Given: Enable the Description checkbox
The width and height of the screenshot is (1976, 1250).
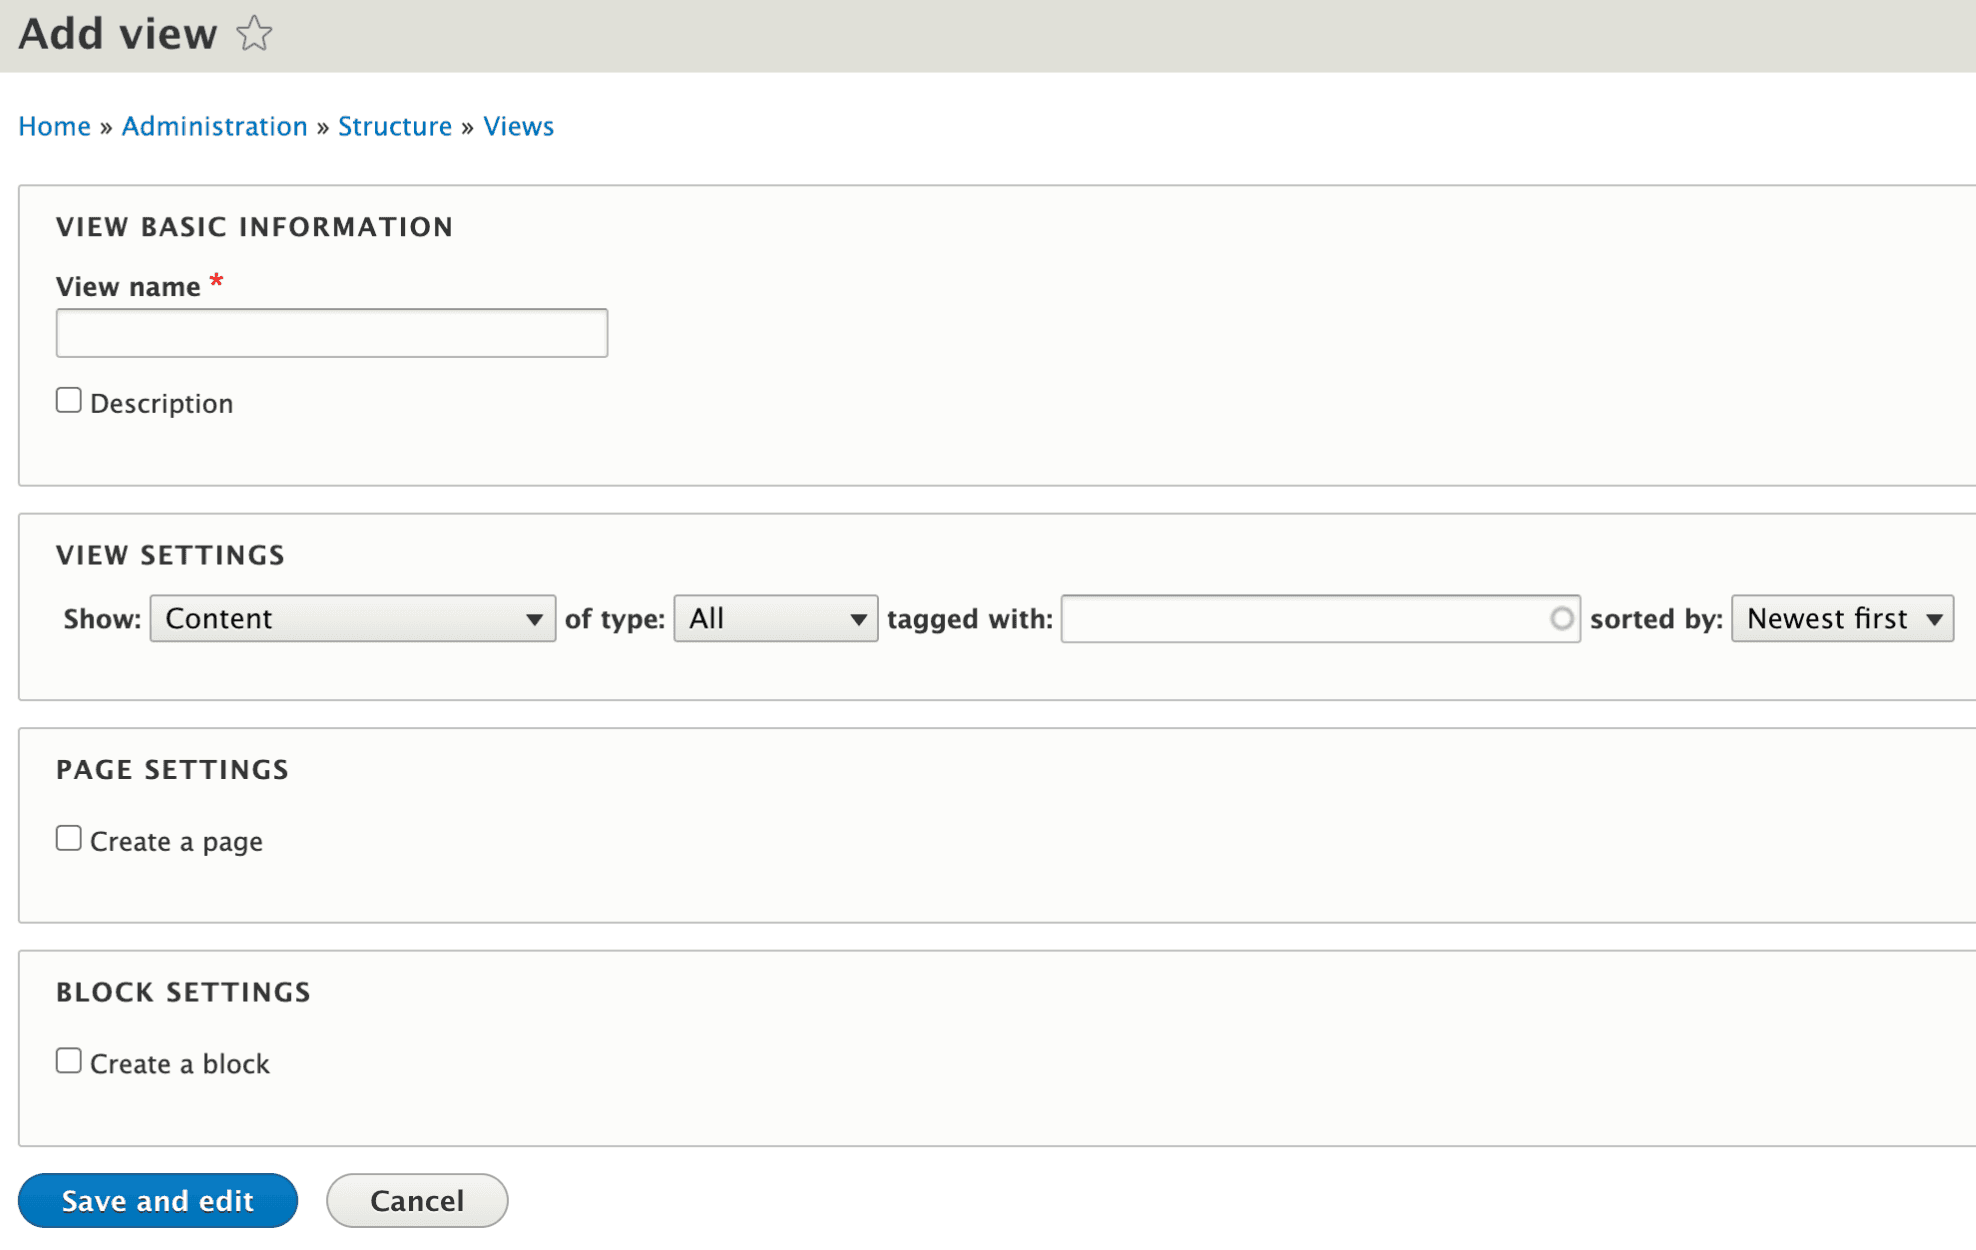Looking at the screenshot, I should [x=68, y=401].
